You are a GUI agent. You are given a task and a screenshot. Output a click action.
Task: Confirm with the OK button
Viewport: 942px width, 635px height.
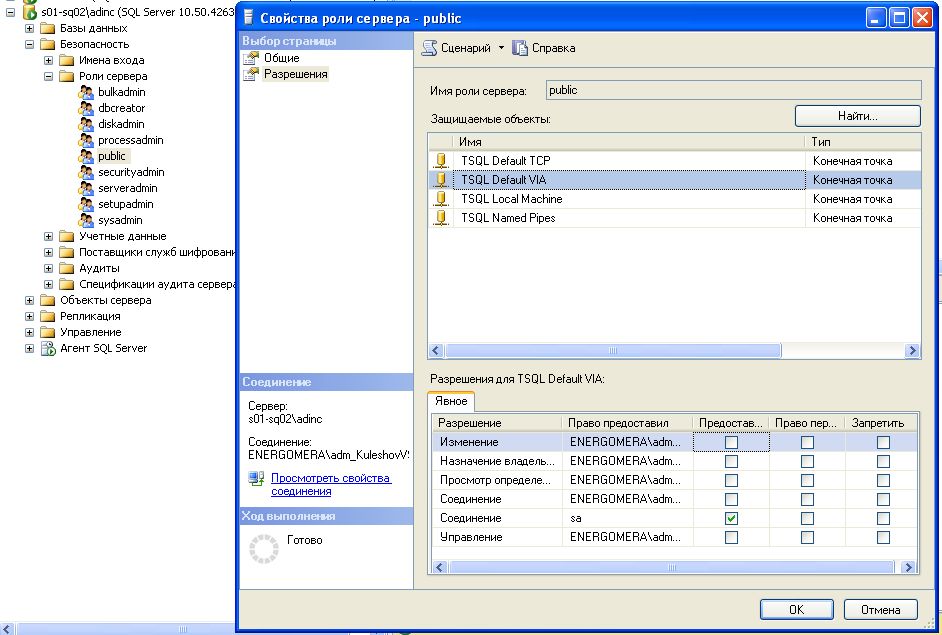[797, 610]
